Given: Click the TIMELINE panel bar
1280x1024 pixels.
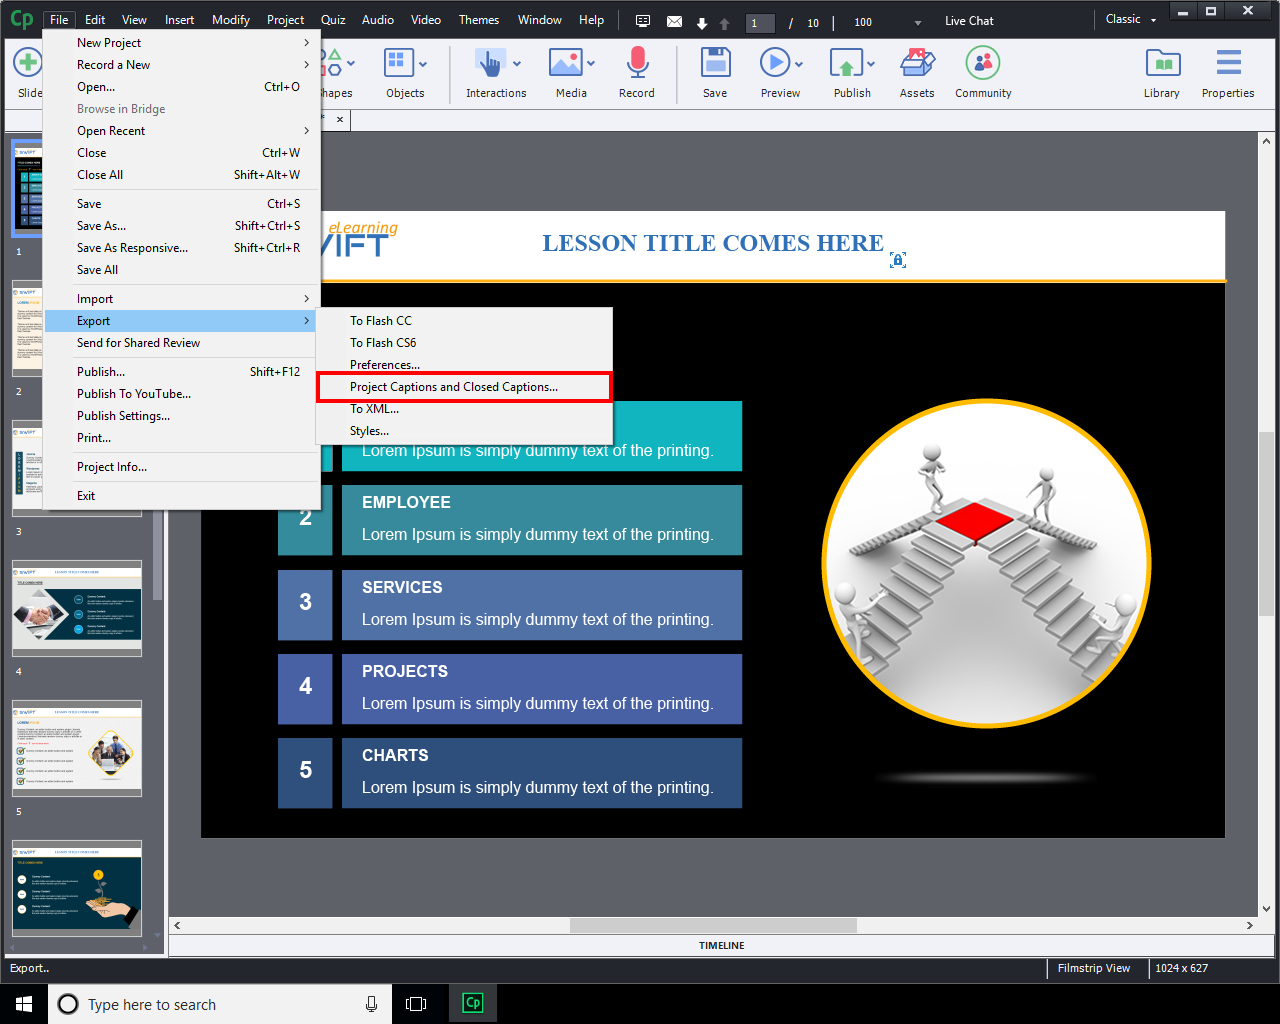Looking at the screenshot, I should point(721,945).
